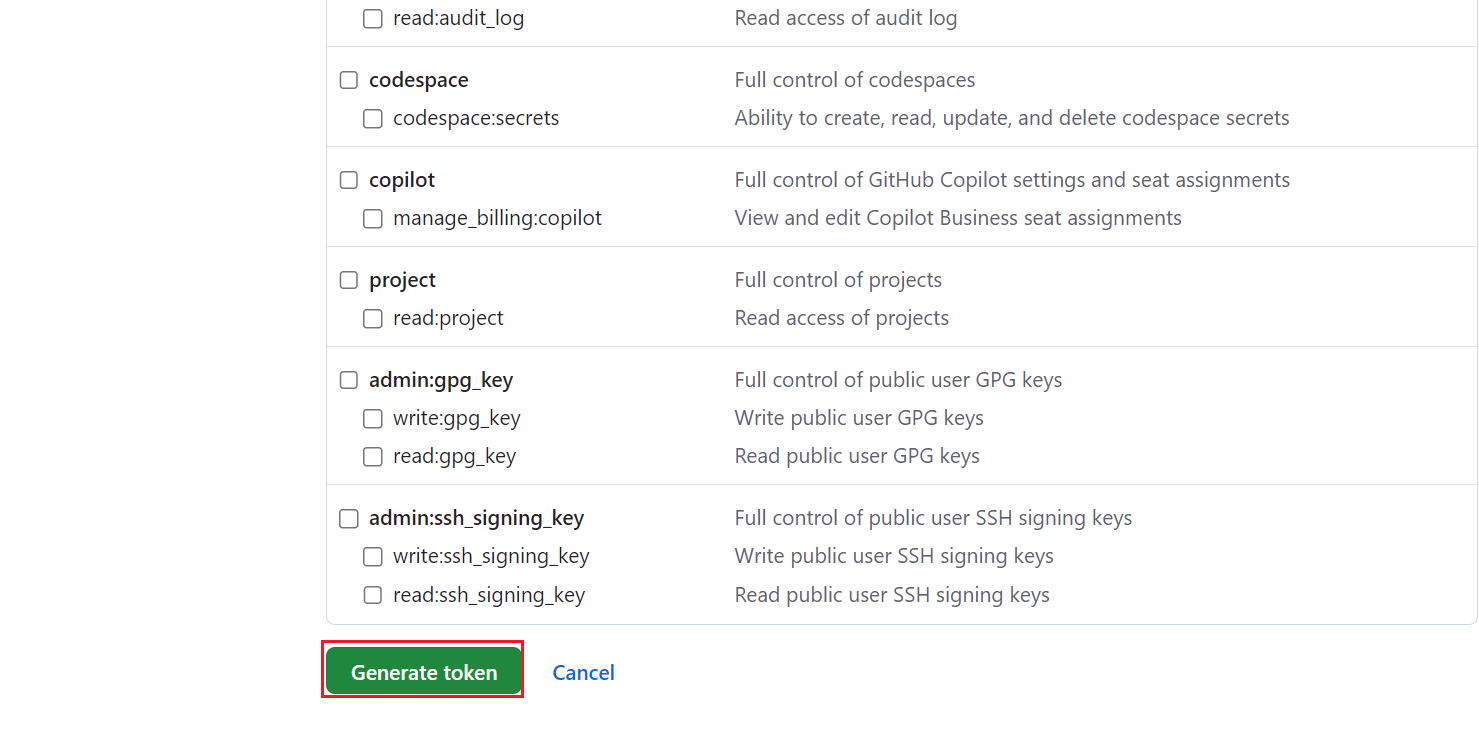This screenshot has height=742, width=1479.
Task: Check the codespace scope checkbox
Action: (x=349, y=80)
